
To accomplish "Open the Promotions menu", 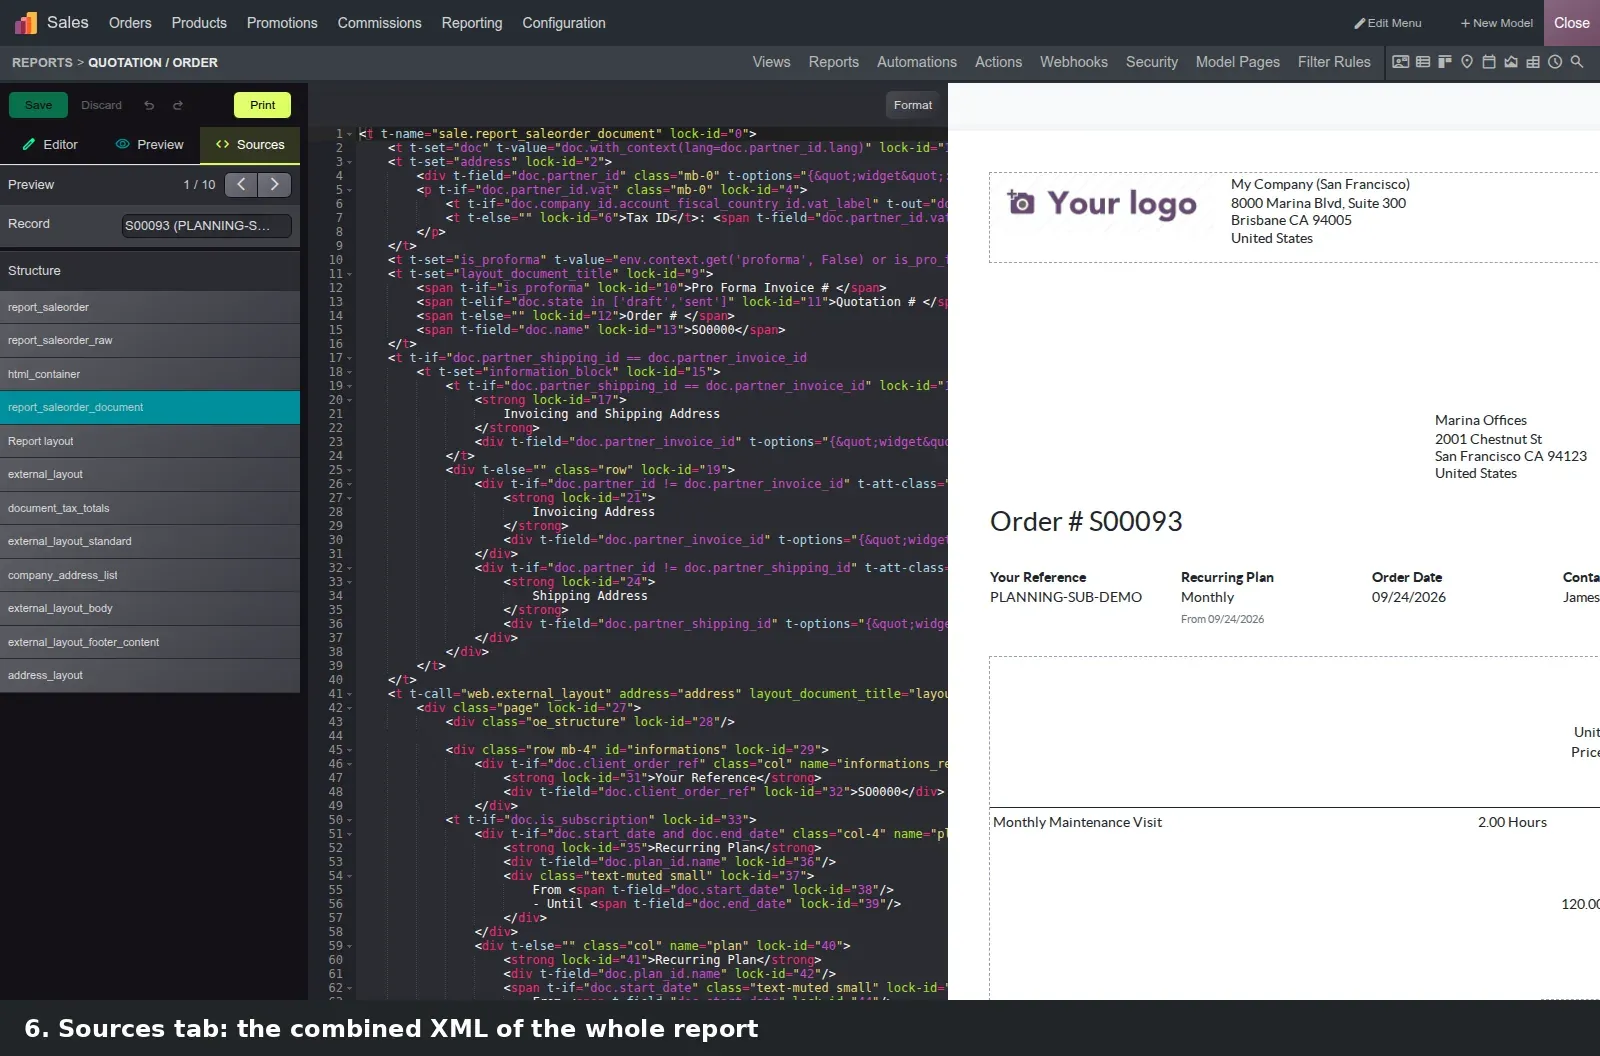I will pos(282,23).
